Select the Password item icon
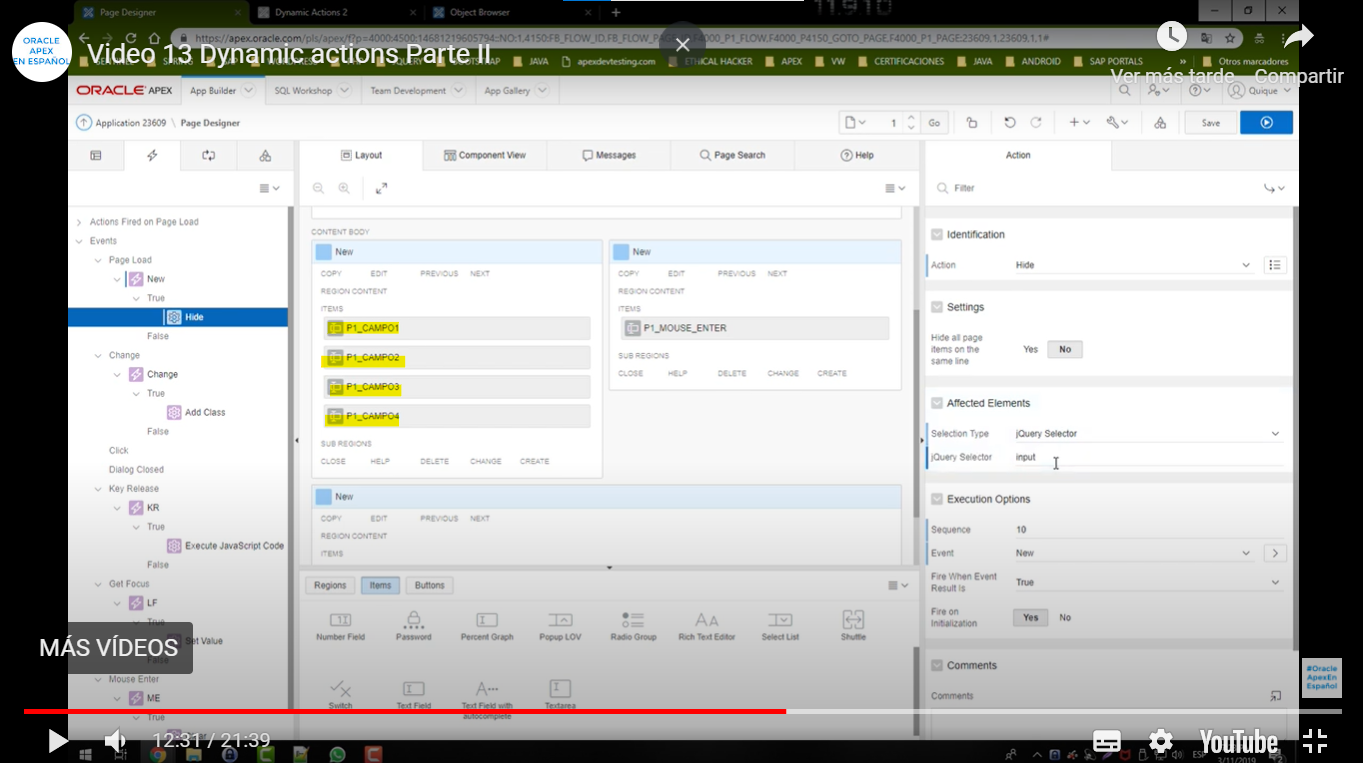 pos(413,620)
